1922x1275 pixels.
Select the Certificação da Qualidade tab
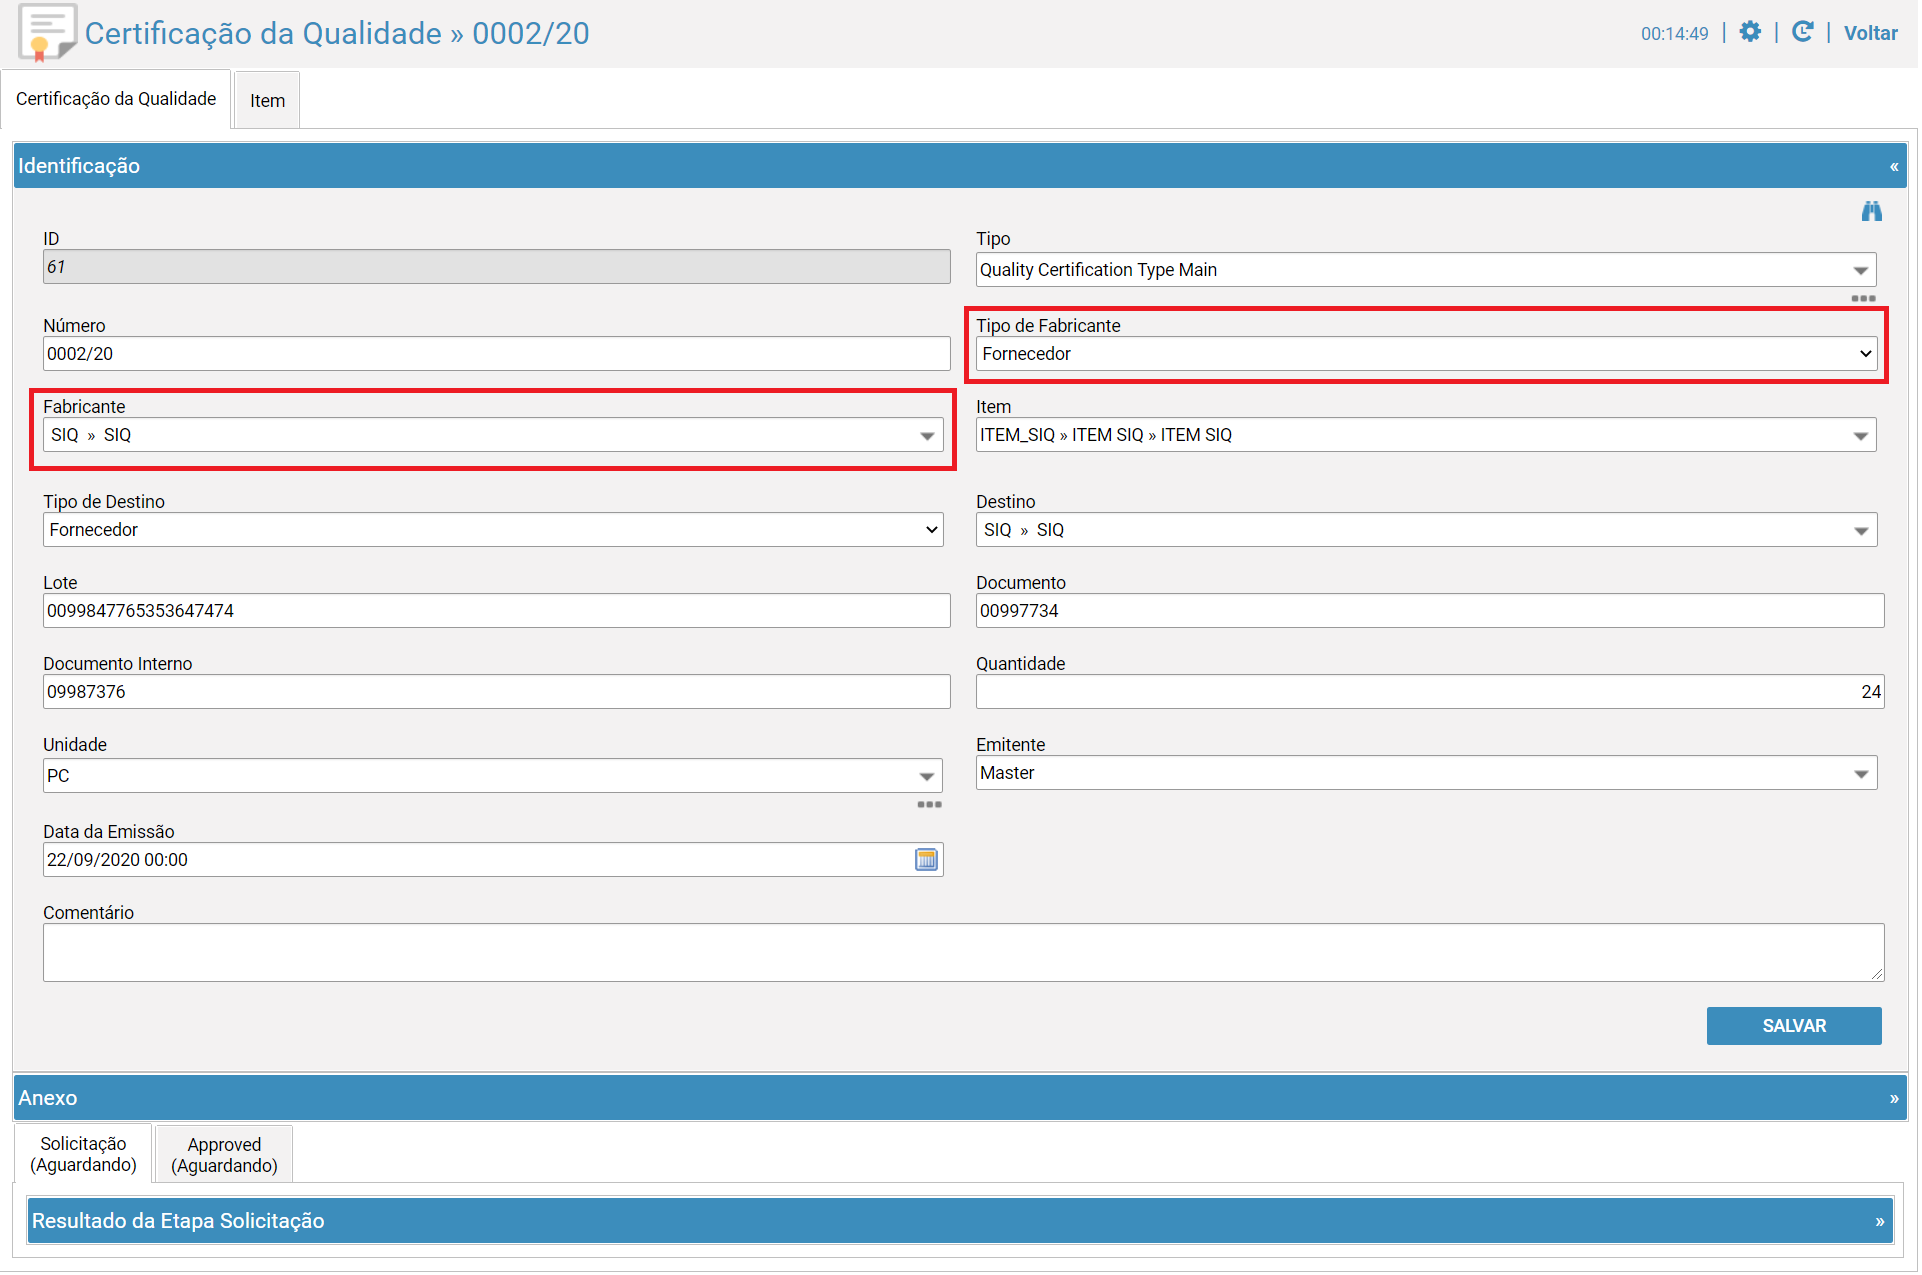(x=116, y=99)
